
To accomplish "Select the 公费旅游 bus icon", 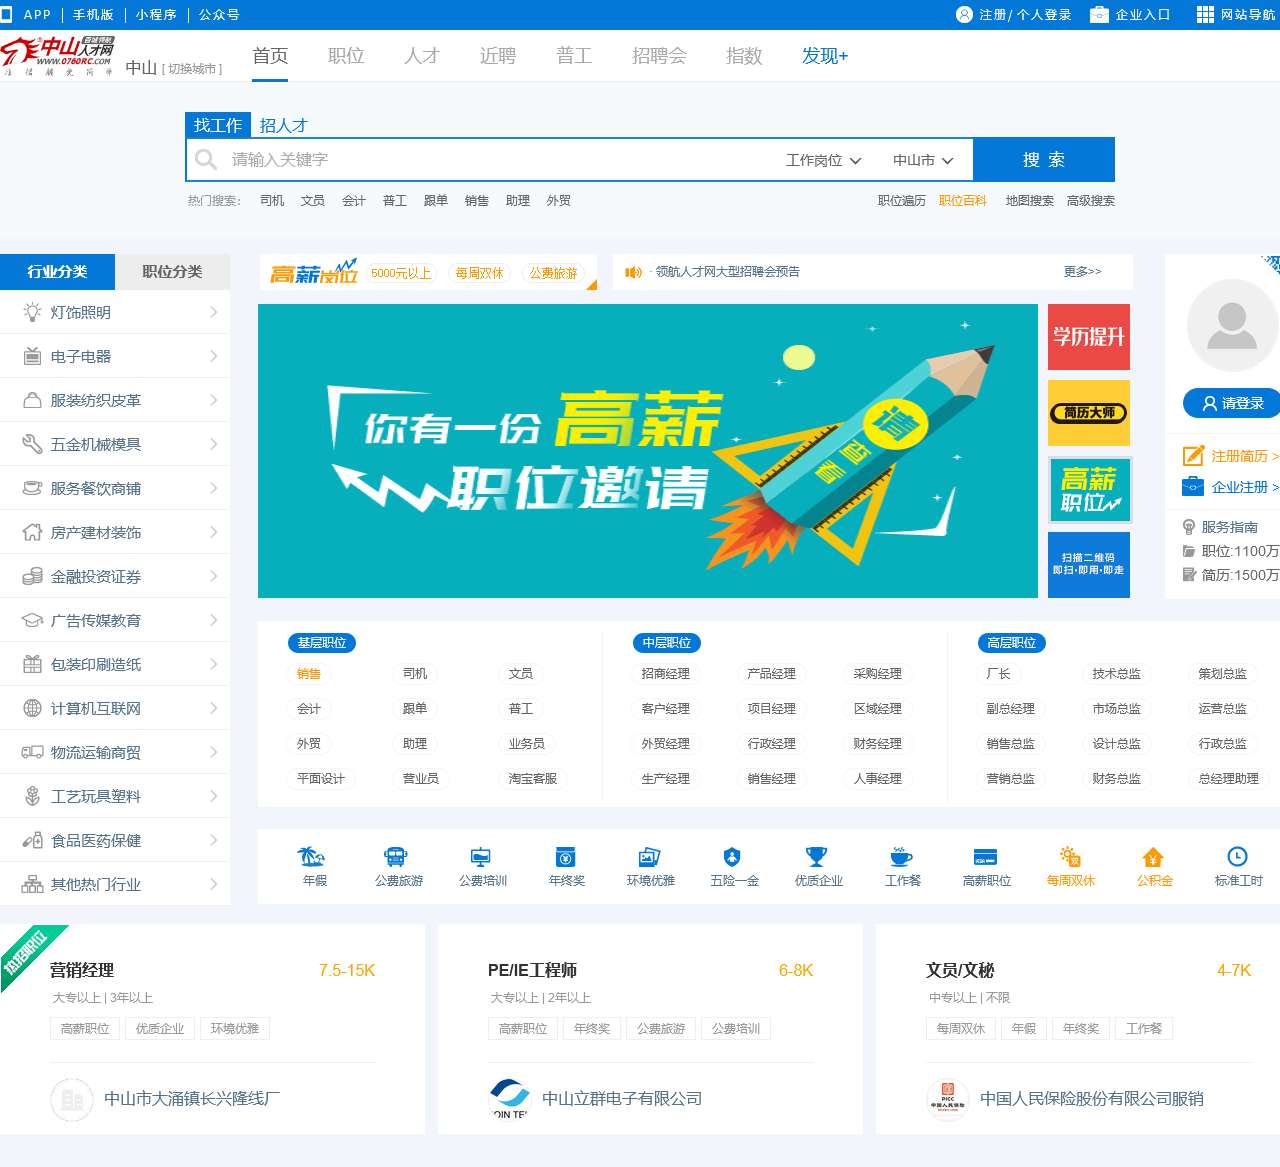I will coord(397,857).
